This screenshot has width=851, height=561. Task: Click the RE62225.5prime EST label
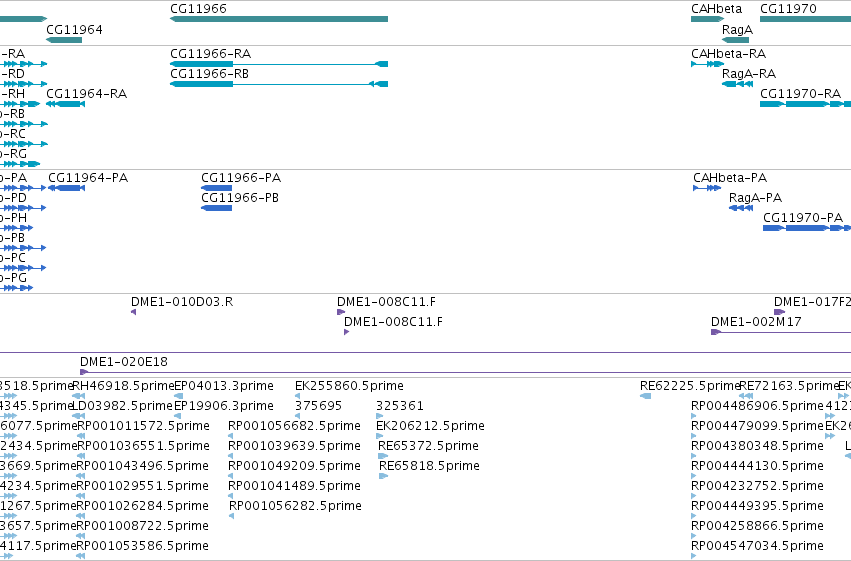(690, 386)
